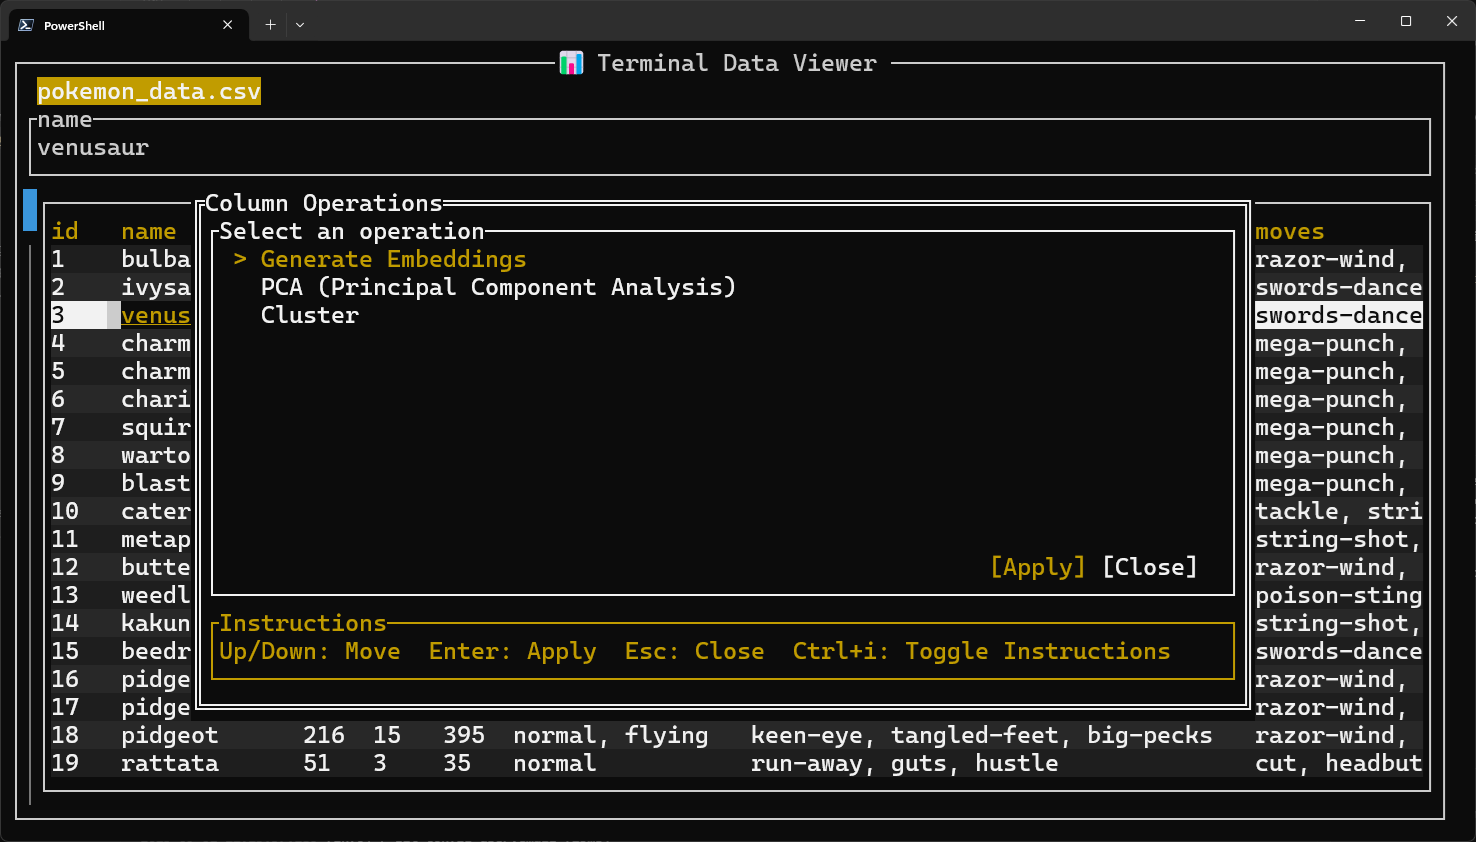Select Generate Embeddings operation
Image resolution: width=1476 pixels, height=842 pixels.
[x=393, y=259]
